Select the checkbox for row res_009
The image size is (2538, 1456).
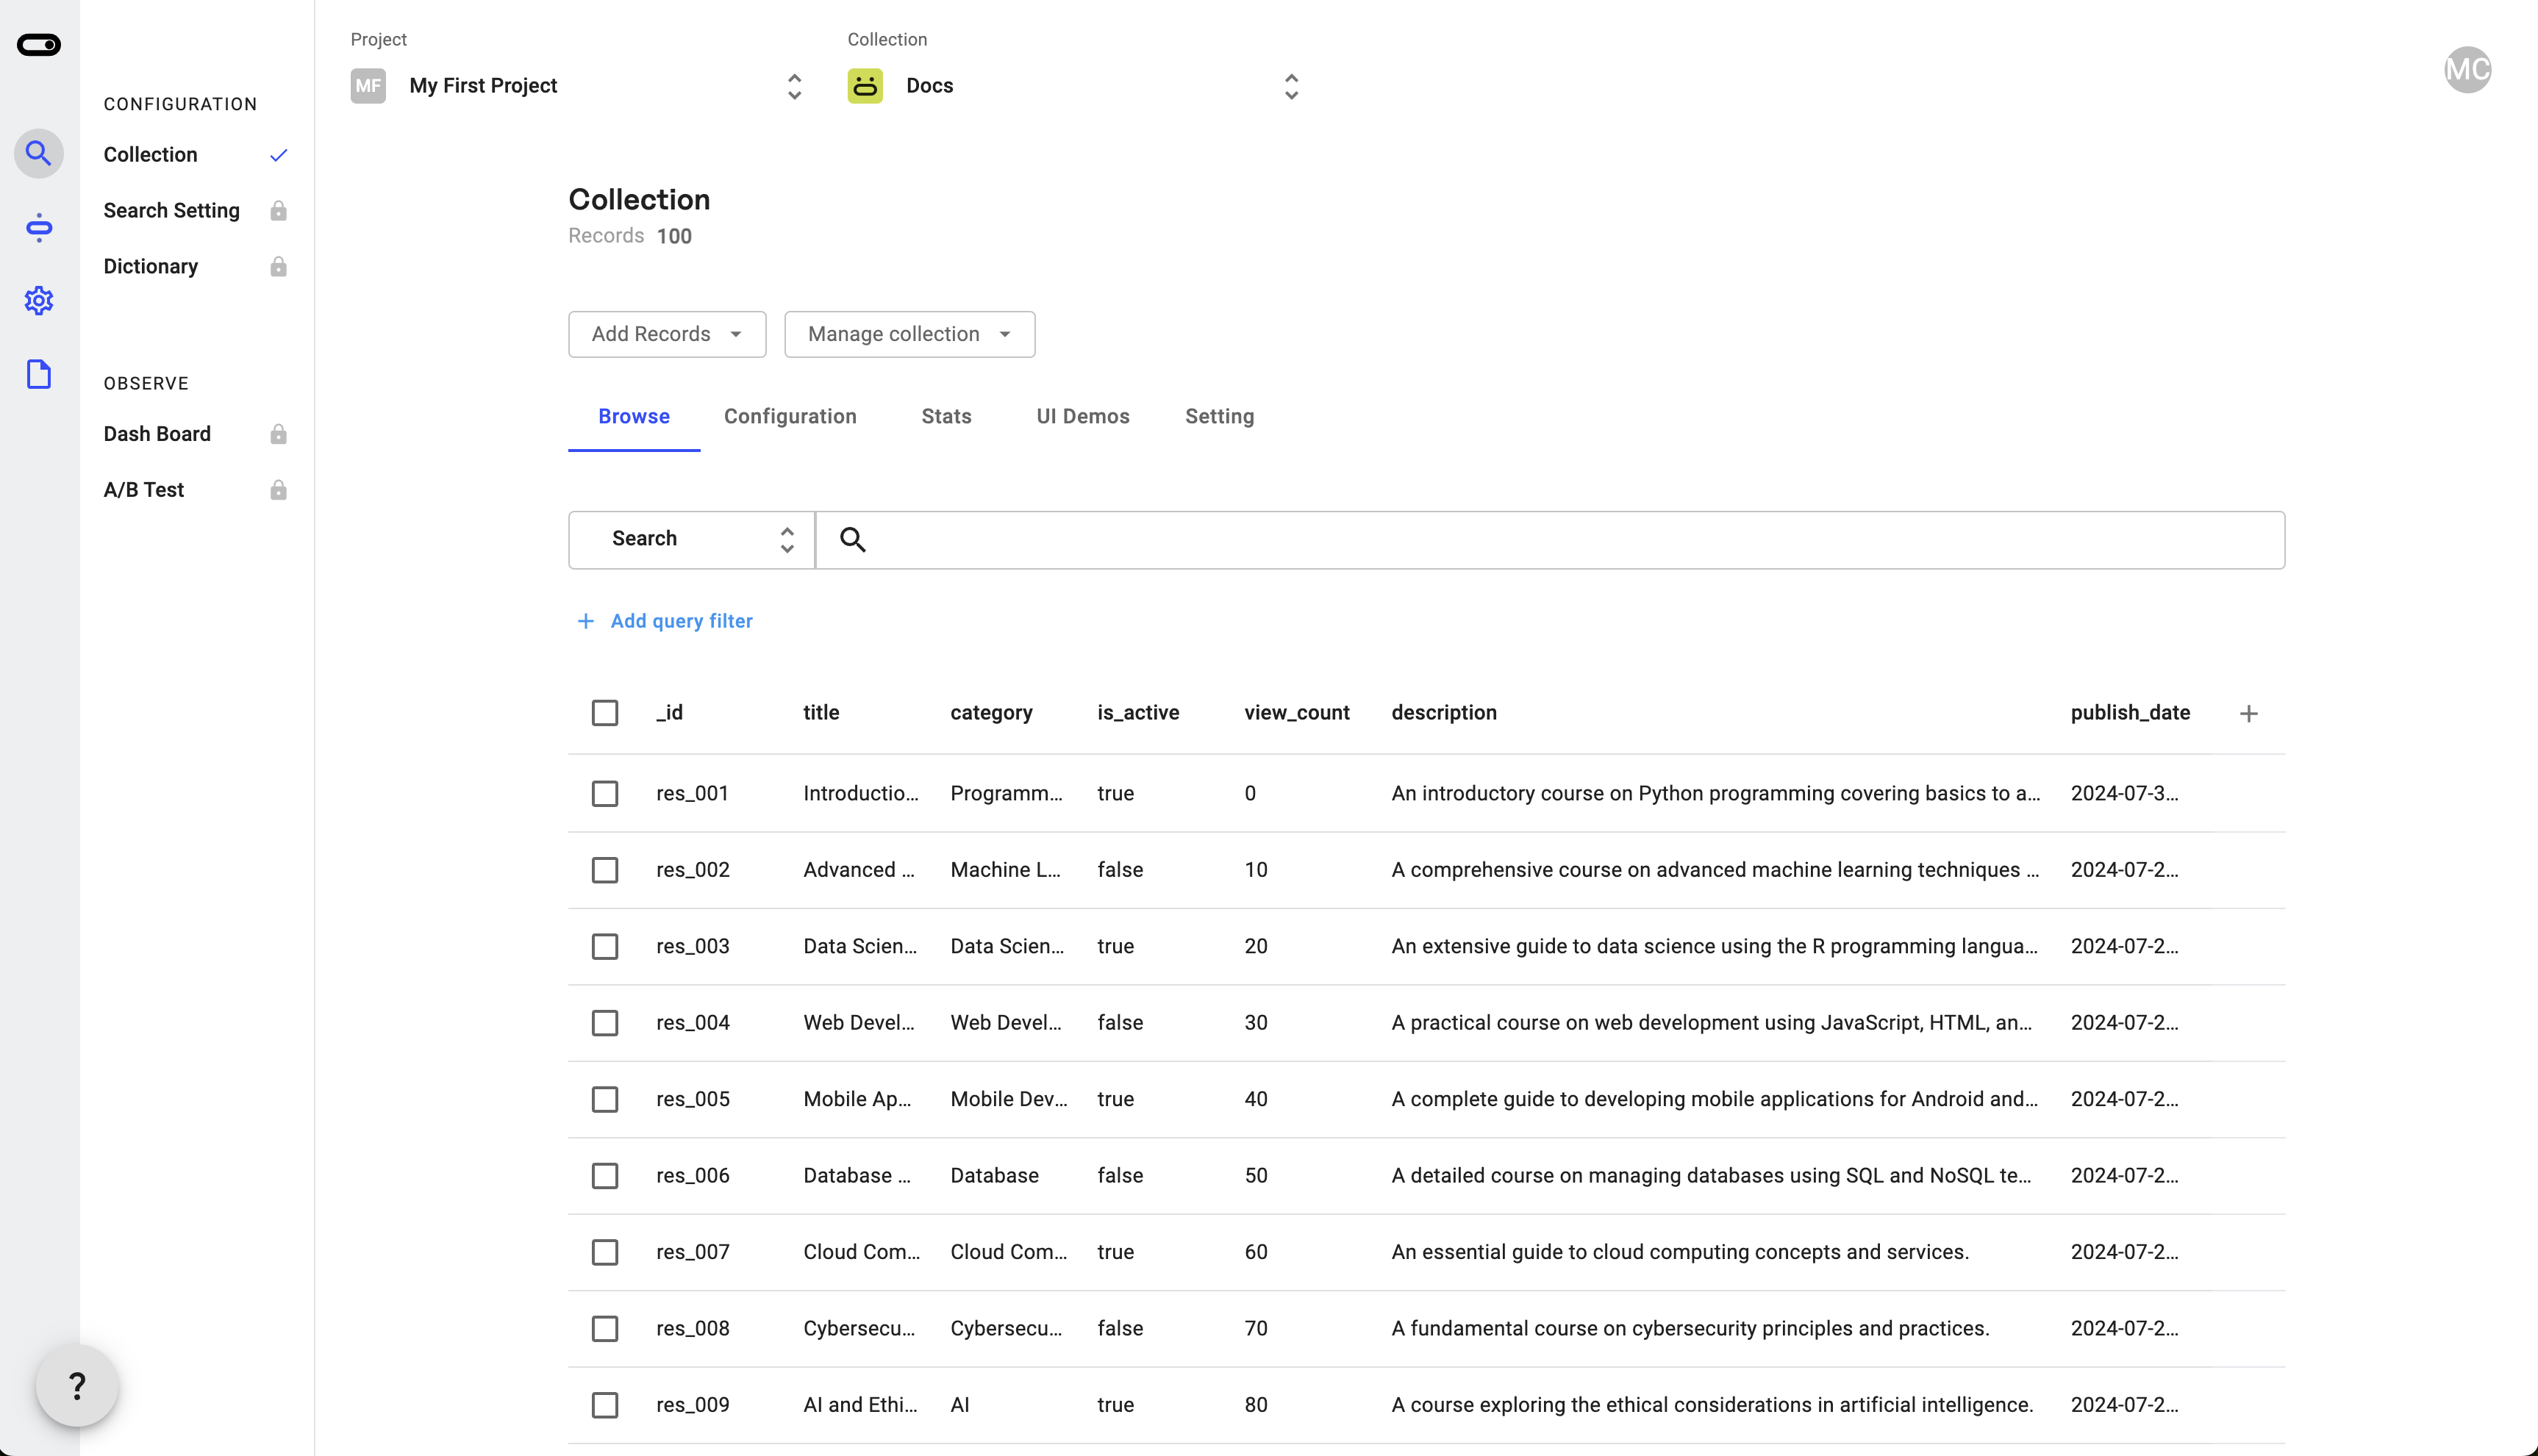605,1406
